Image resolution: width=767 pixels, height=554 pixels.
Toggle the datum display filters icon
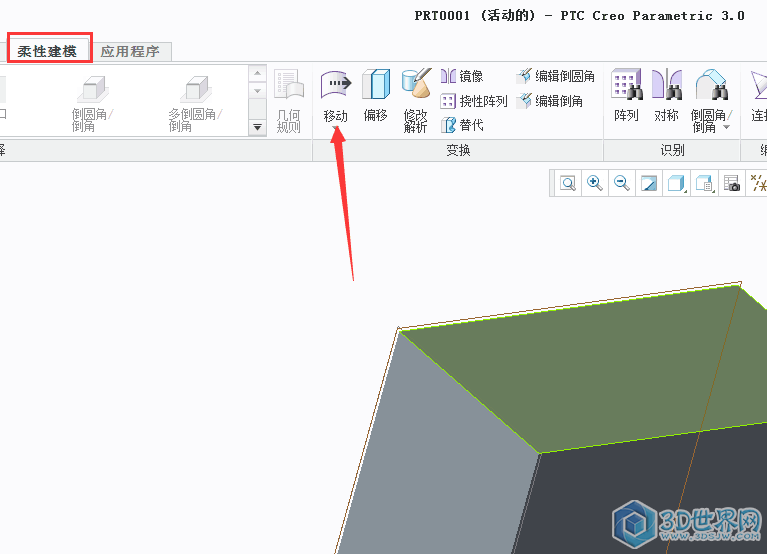[758, 184]
